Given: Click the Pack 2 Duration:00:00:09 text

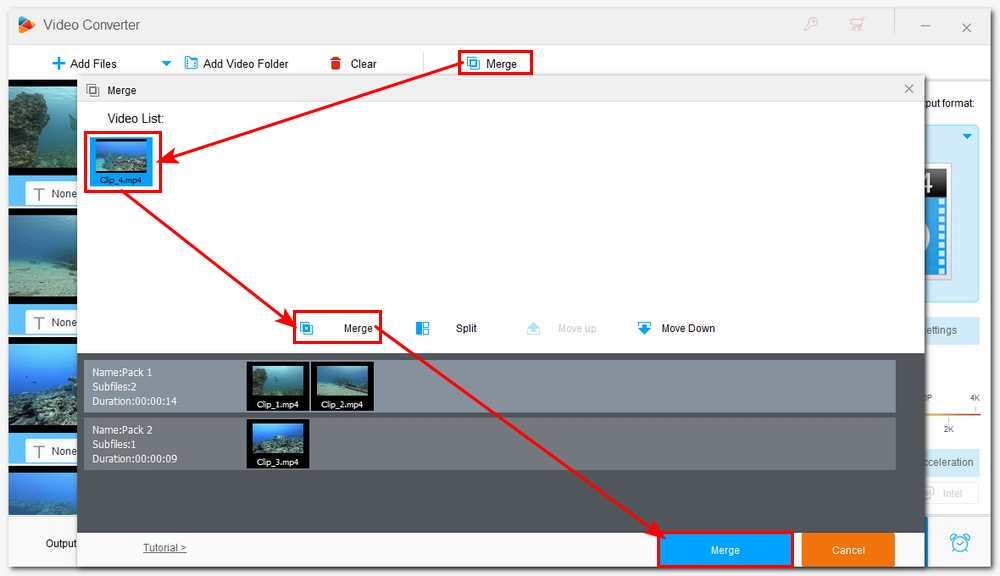Looking at the screenshot, I should [x=134, y=459].
